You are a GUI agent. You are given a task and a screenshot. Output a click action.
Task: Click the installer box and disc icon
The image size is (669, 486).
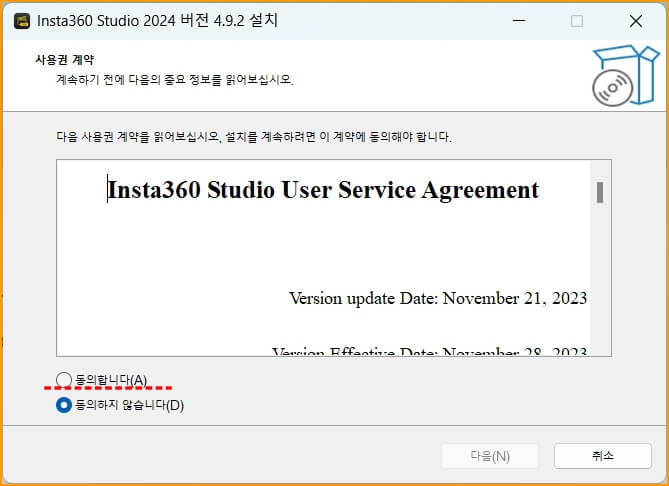pos(625,76)
